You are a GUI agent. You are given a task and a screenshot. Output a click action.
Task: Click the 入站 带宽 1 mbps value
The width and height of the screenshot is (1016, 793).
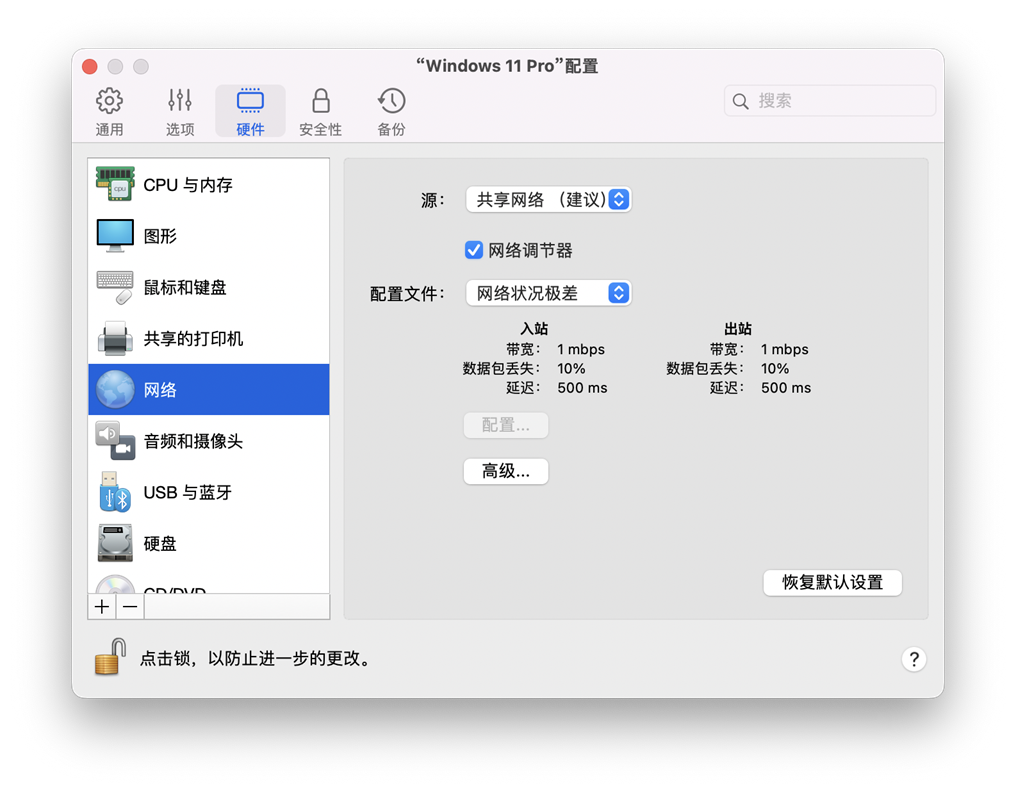click(x=581, y=350)
